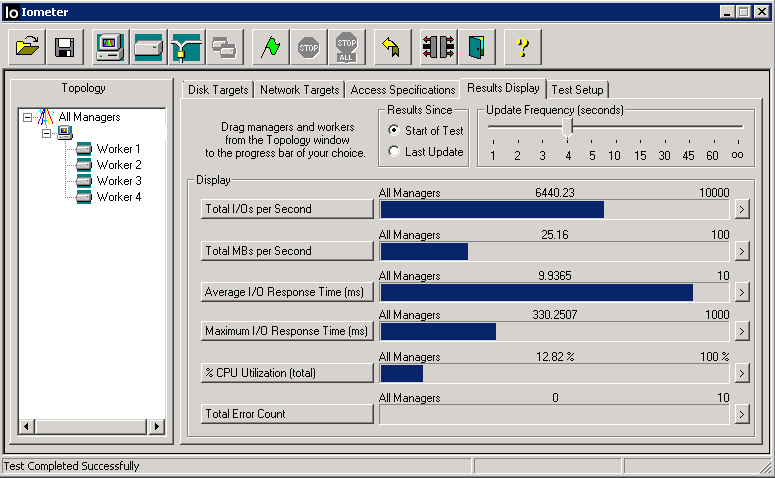Click Duplicate Selected Worker icon

pos(225,47)
